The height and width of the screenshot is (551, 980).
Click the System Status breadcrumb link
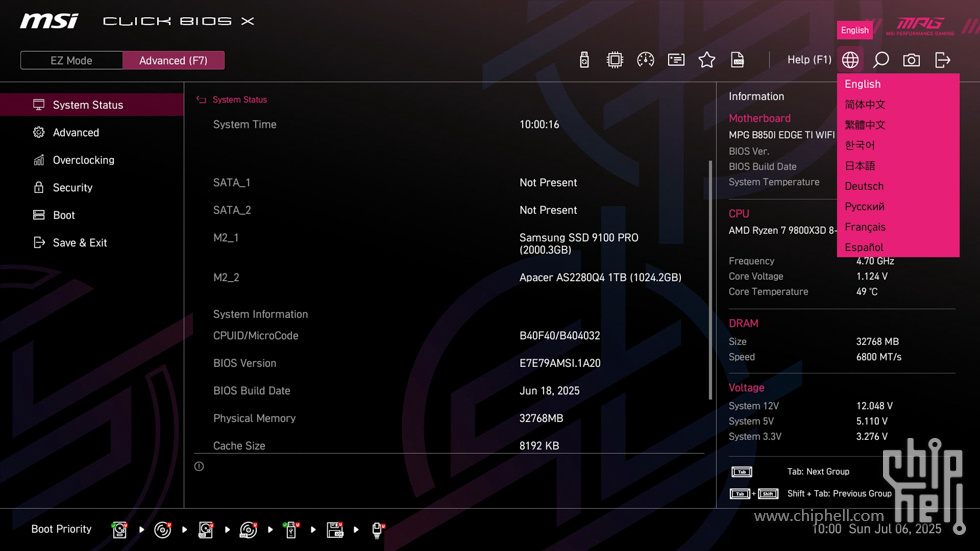(x=239, y=99)
